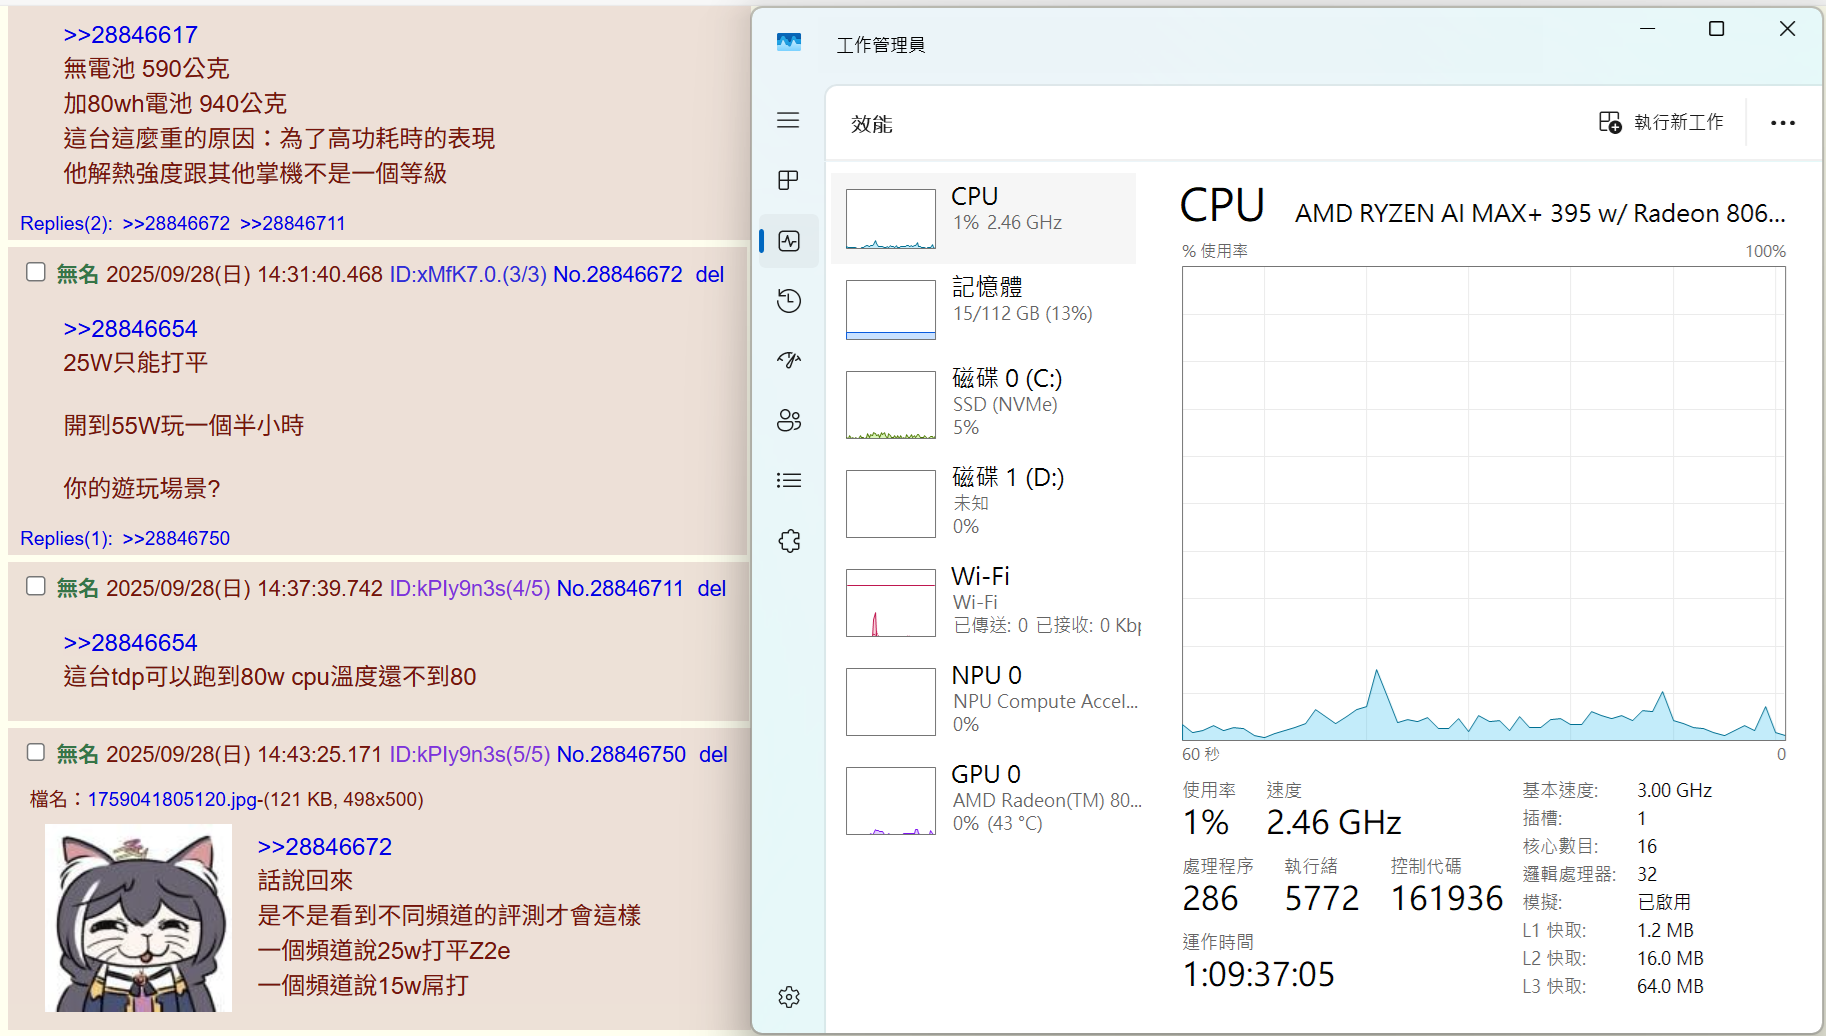Tick the checkbox for post No.28846672
Viewport: 1826px width, 1036px height.
pyautogui.click(x=36, y=272)
